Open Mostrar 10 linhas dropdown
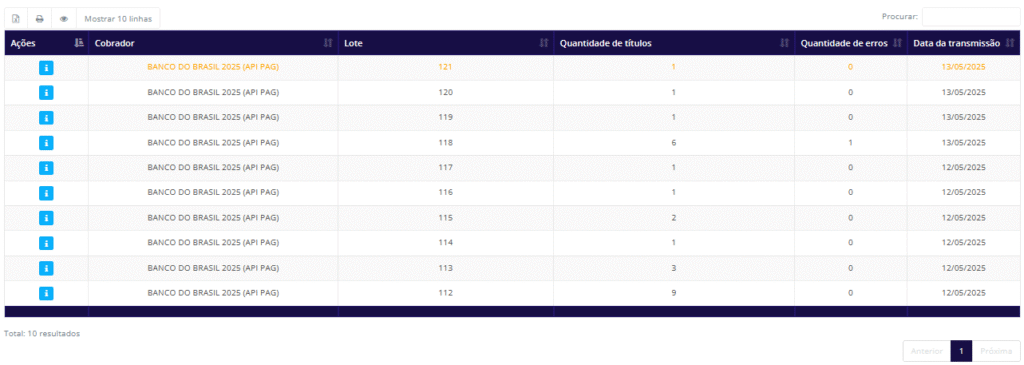1024x365 pixels. click(118, 19)
